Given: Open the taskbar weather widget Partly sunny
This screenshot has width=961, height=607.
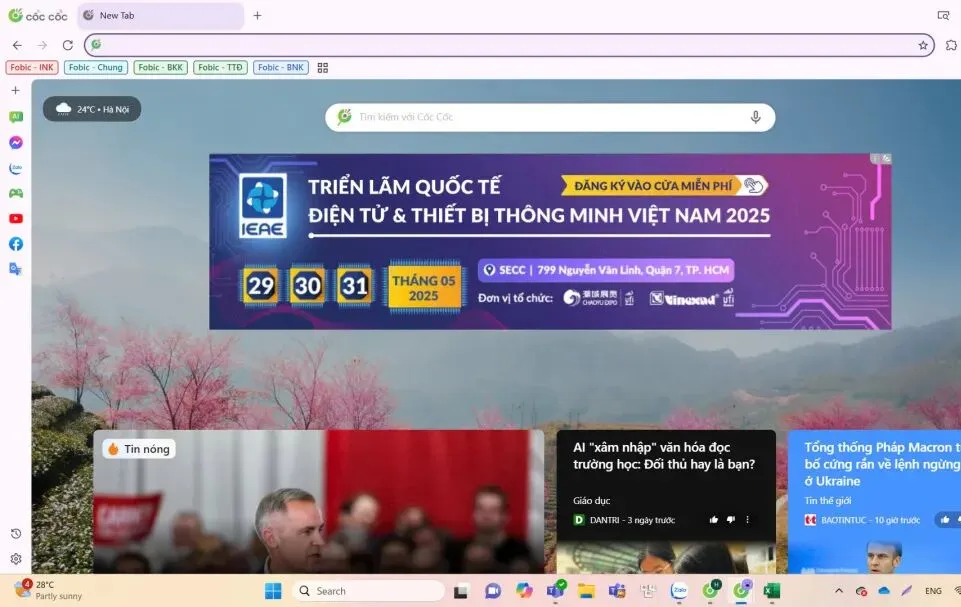Looking at the screenshot, I should (49, 590).
